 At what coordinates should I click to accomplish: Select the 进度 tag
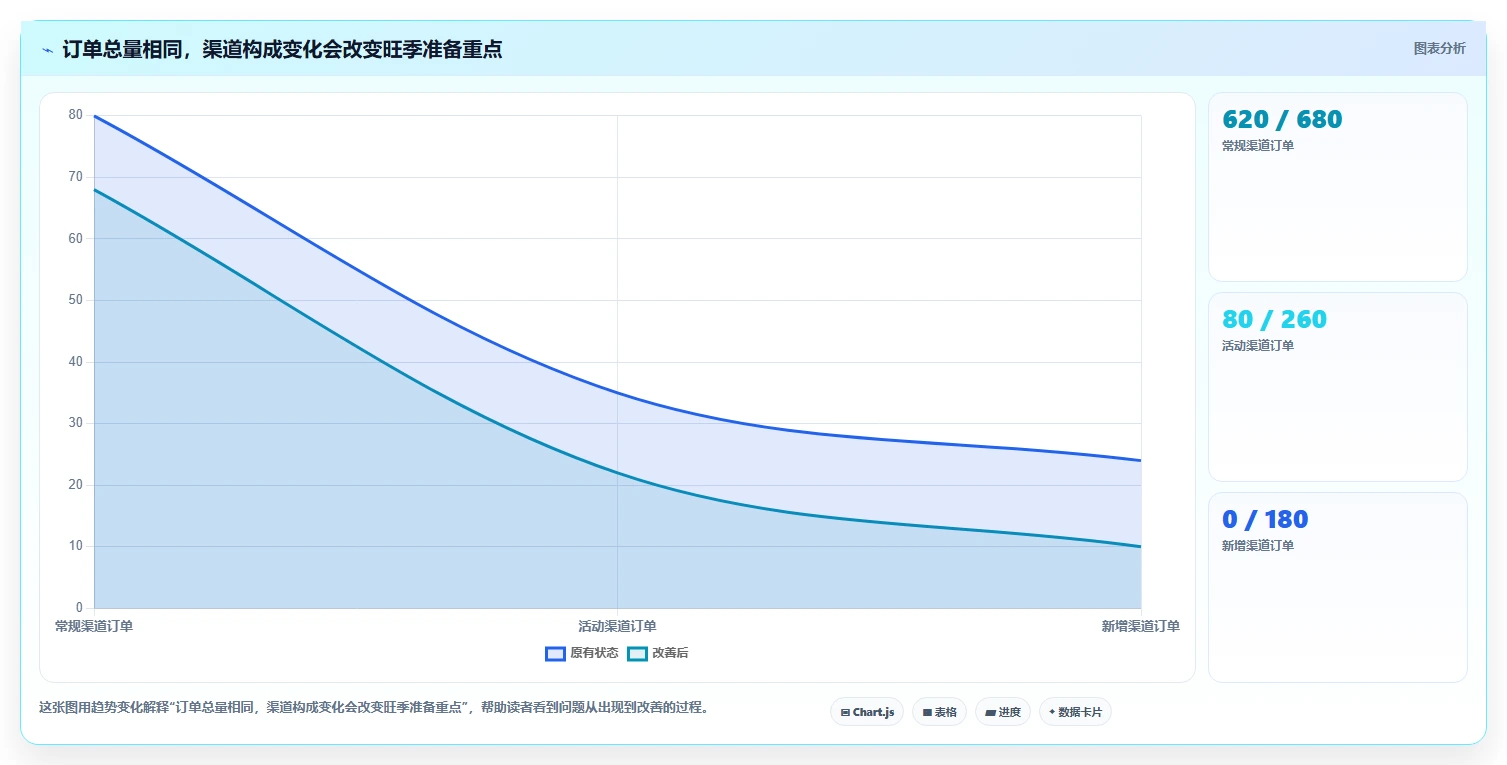1003,712
